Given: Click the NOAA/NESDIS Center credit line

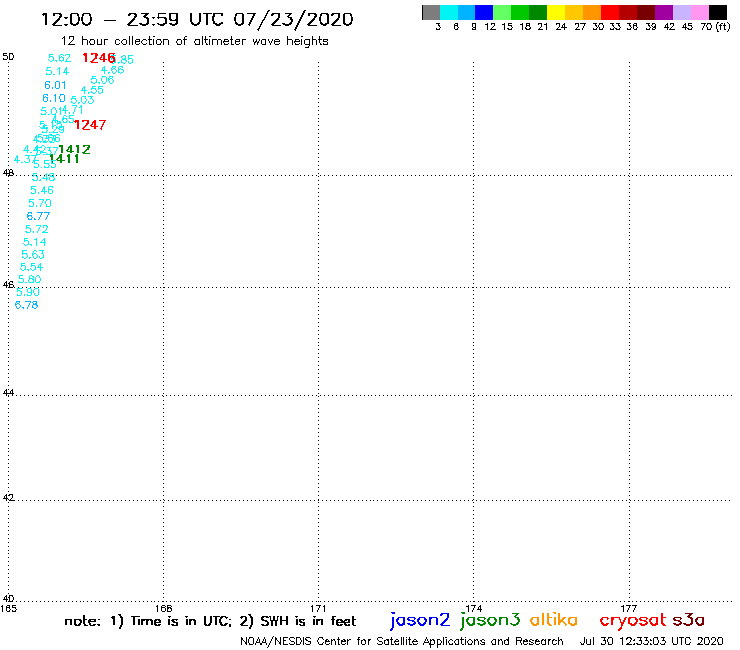Looking at the screenshot, I should point(402,642).
